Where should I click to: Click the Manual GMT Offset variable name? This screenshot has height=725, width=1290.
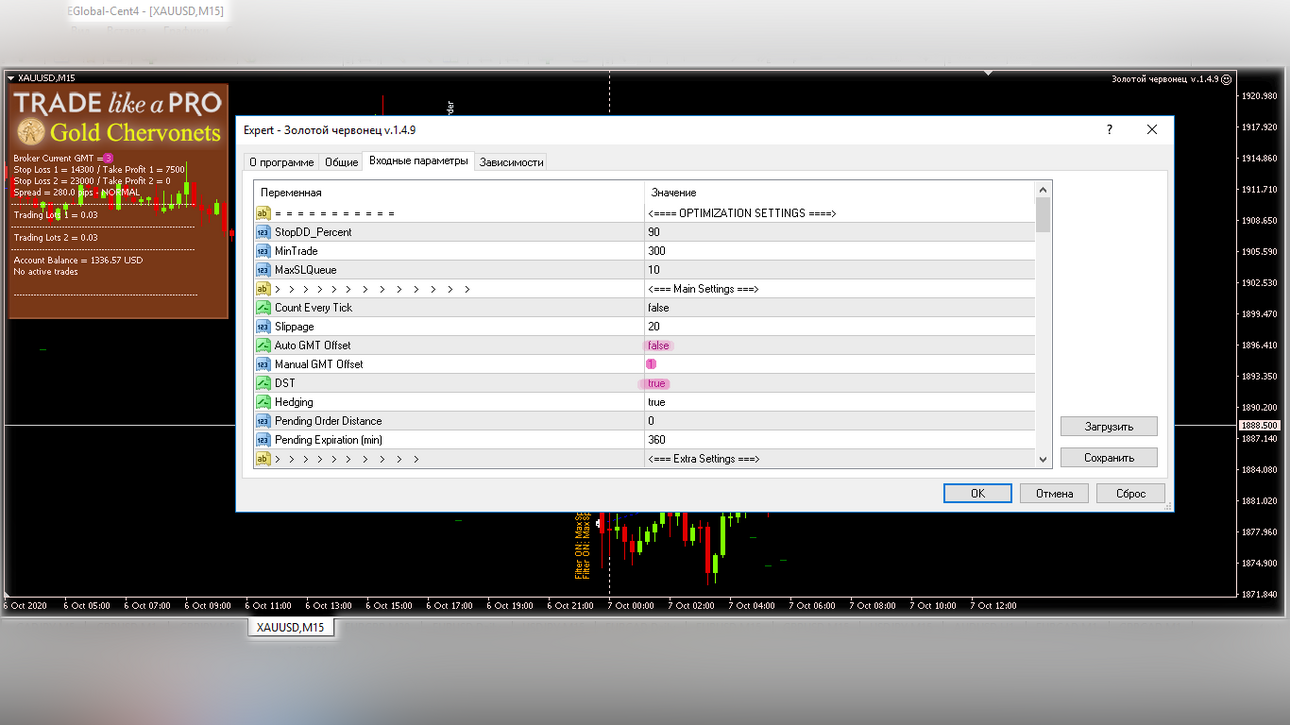coord(319,364)
